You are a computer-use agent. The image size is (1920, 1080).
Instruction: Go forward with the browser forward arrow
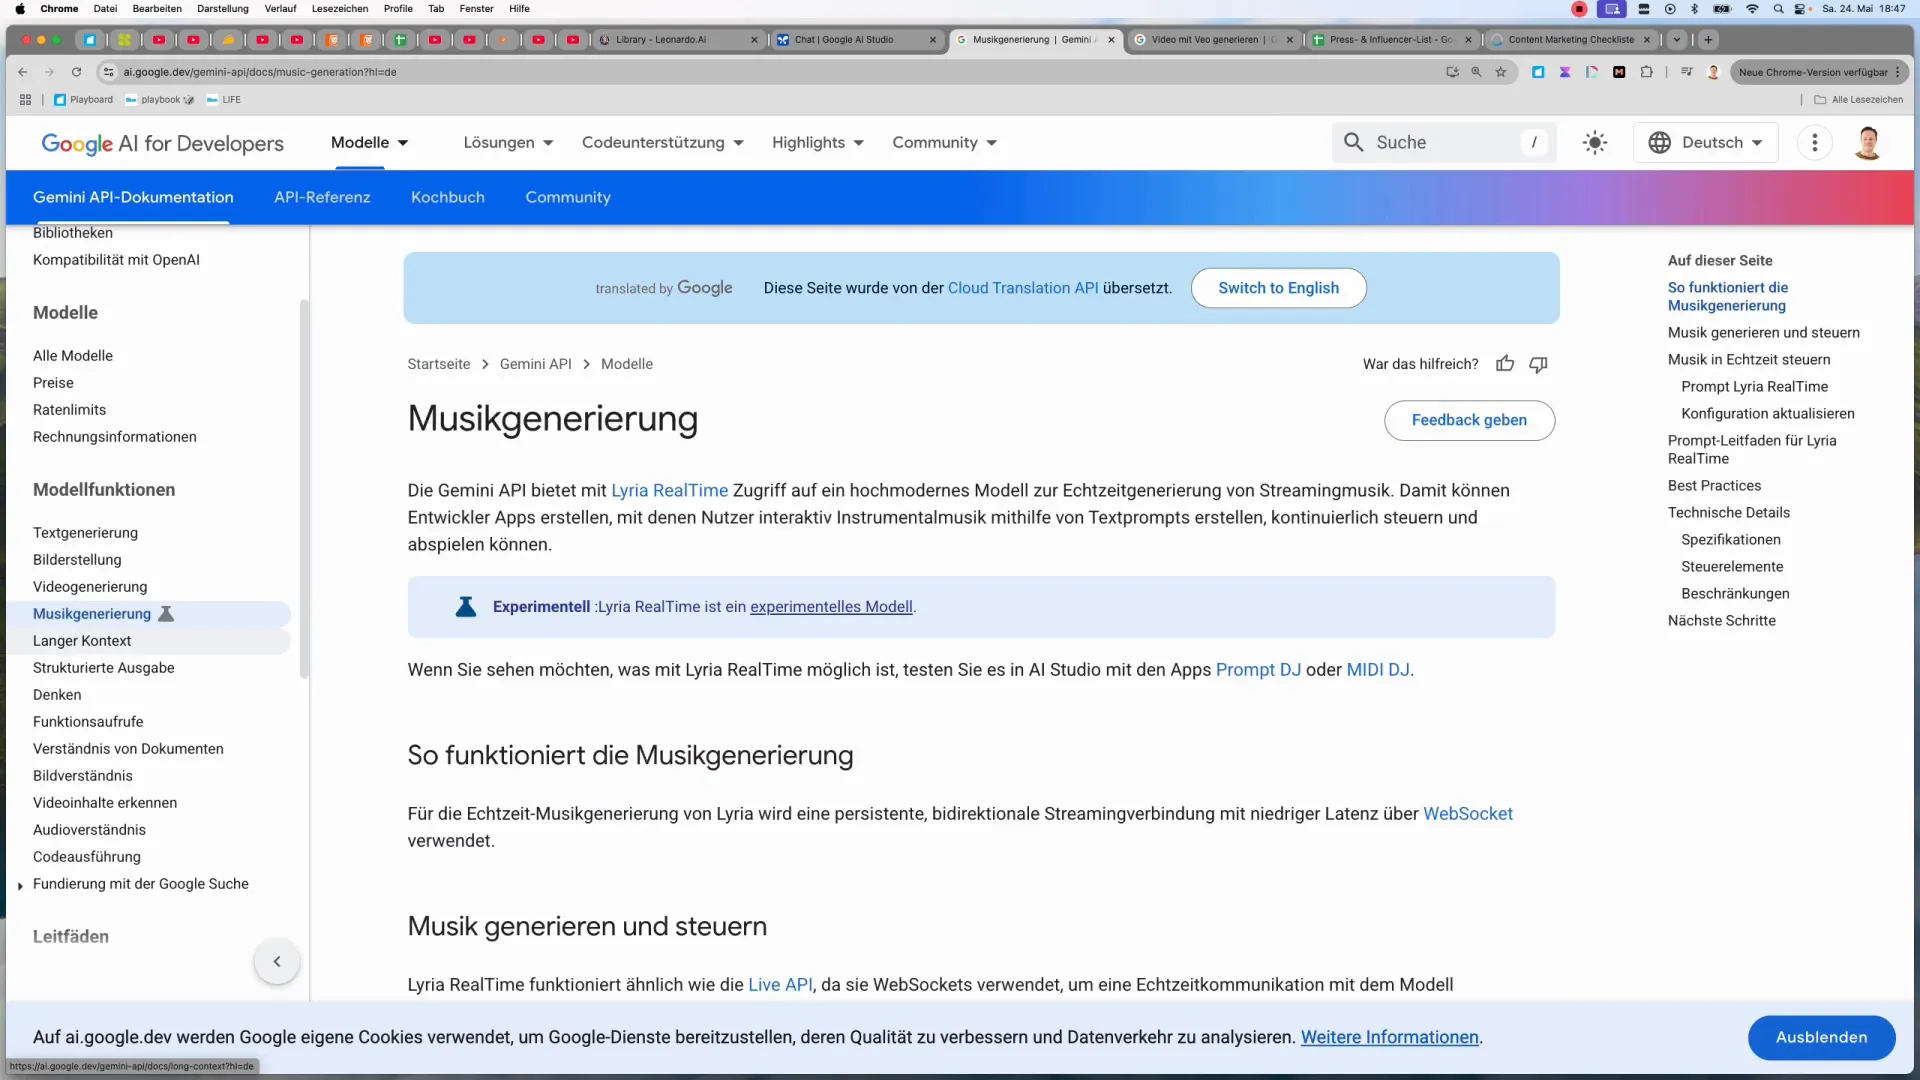point(49,72)
